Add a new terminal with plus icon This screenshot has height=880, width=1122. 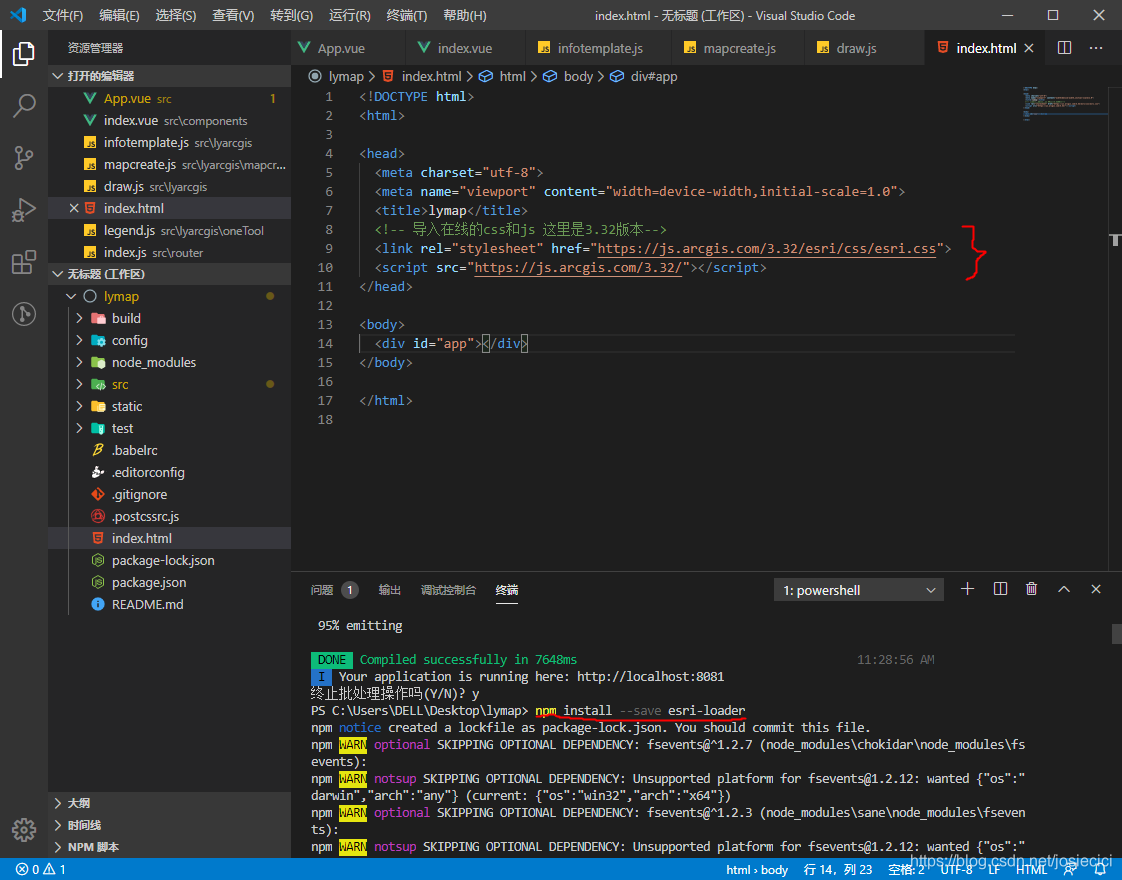click(967, 590)
